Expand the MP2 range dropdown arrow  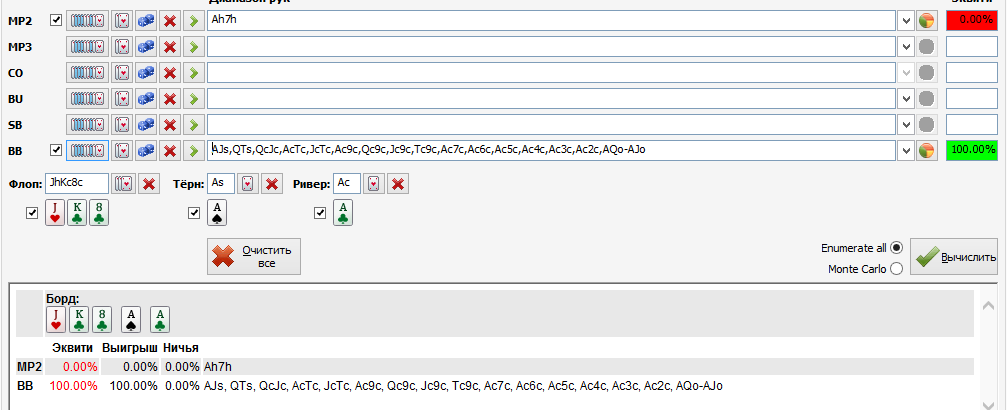point(906,20)
